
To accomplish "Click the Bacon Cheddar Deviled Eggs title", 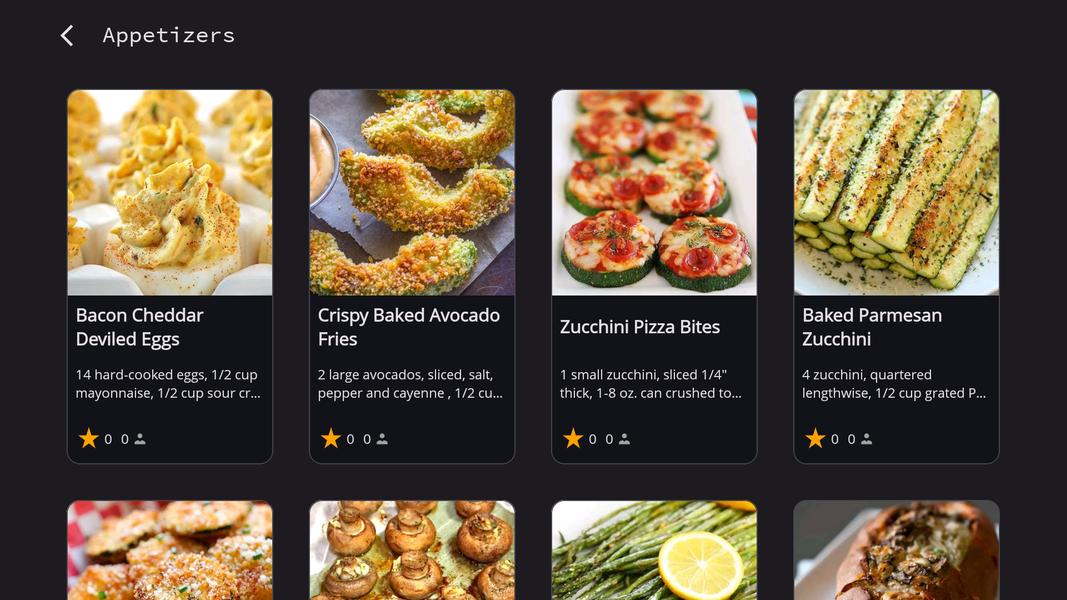I will coord(140,327).
